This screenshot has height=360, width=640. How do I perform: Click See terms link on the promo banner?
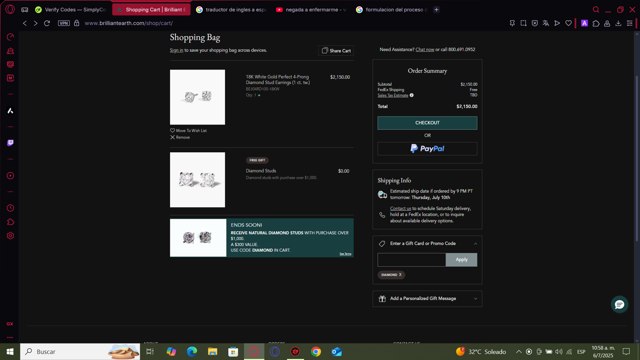click(x=345, y=254)
